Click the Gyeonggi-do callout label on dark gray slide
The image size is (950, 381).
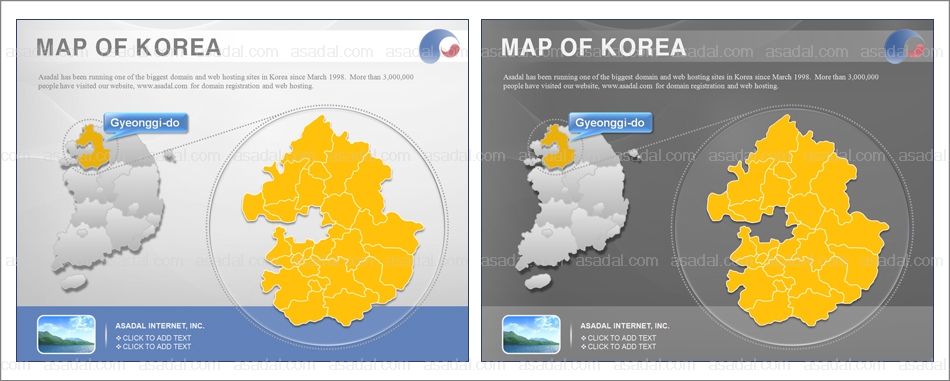click(x=610, y=123)
